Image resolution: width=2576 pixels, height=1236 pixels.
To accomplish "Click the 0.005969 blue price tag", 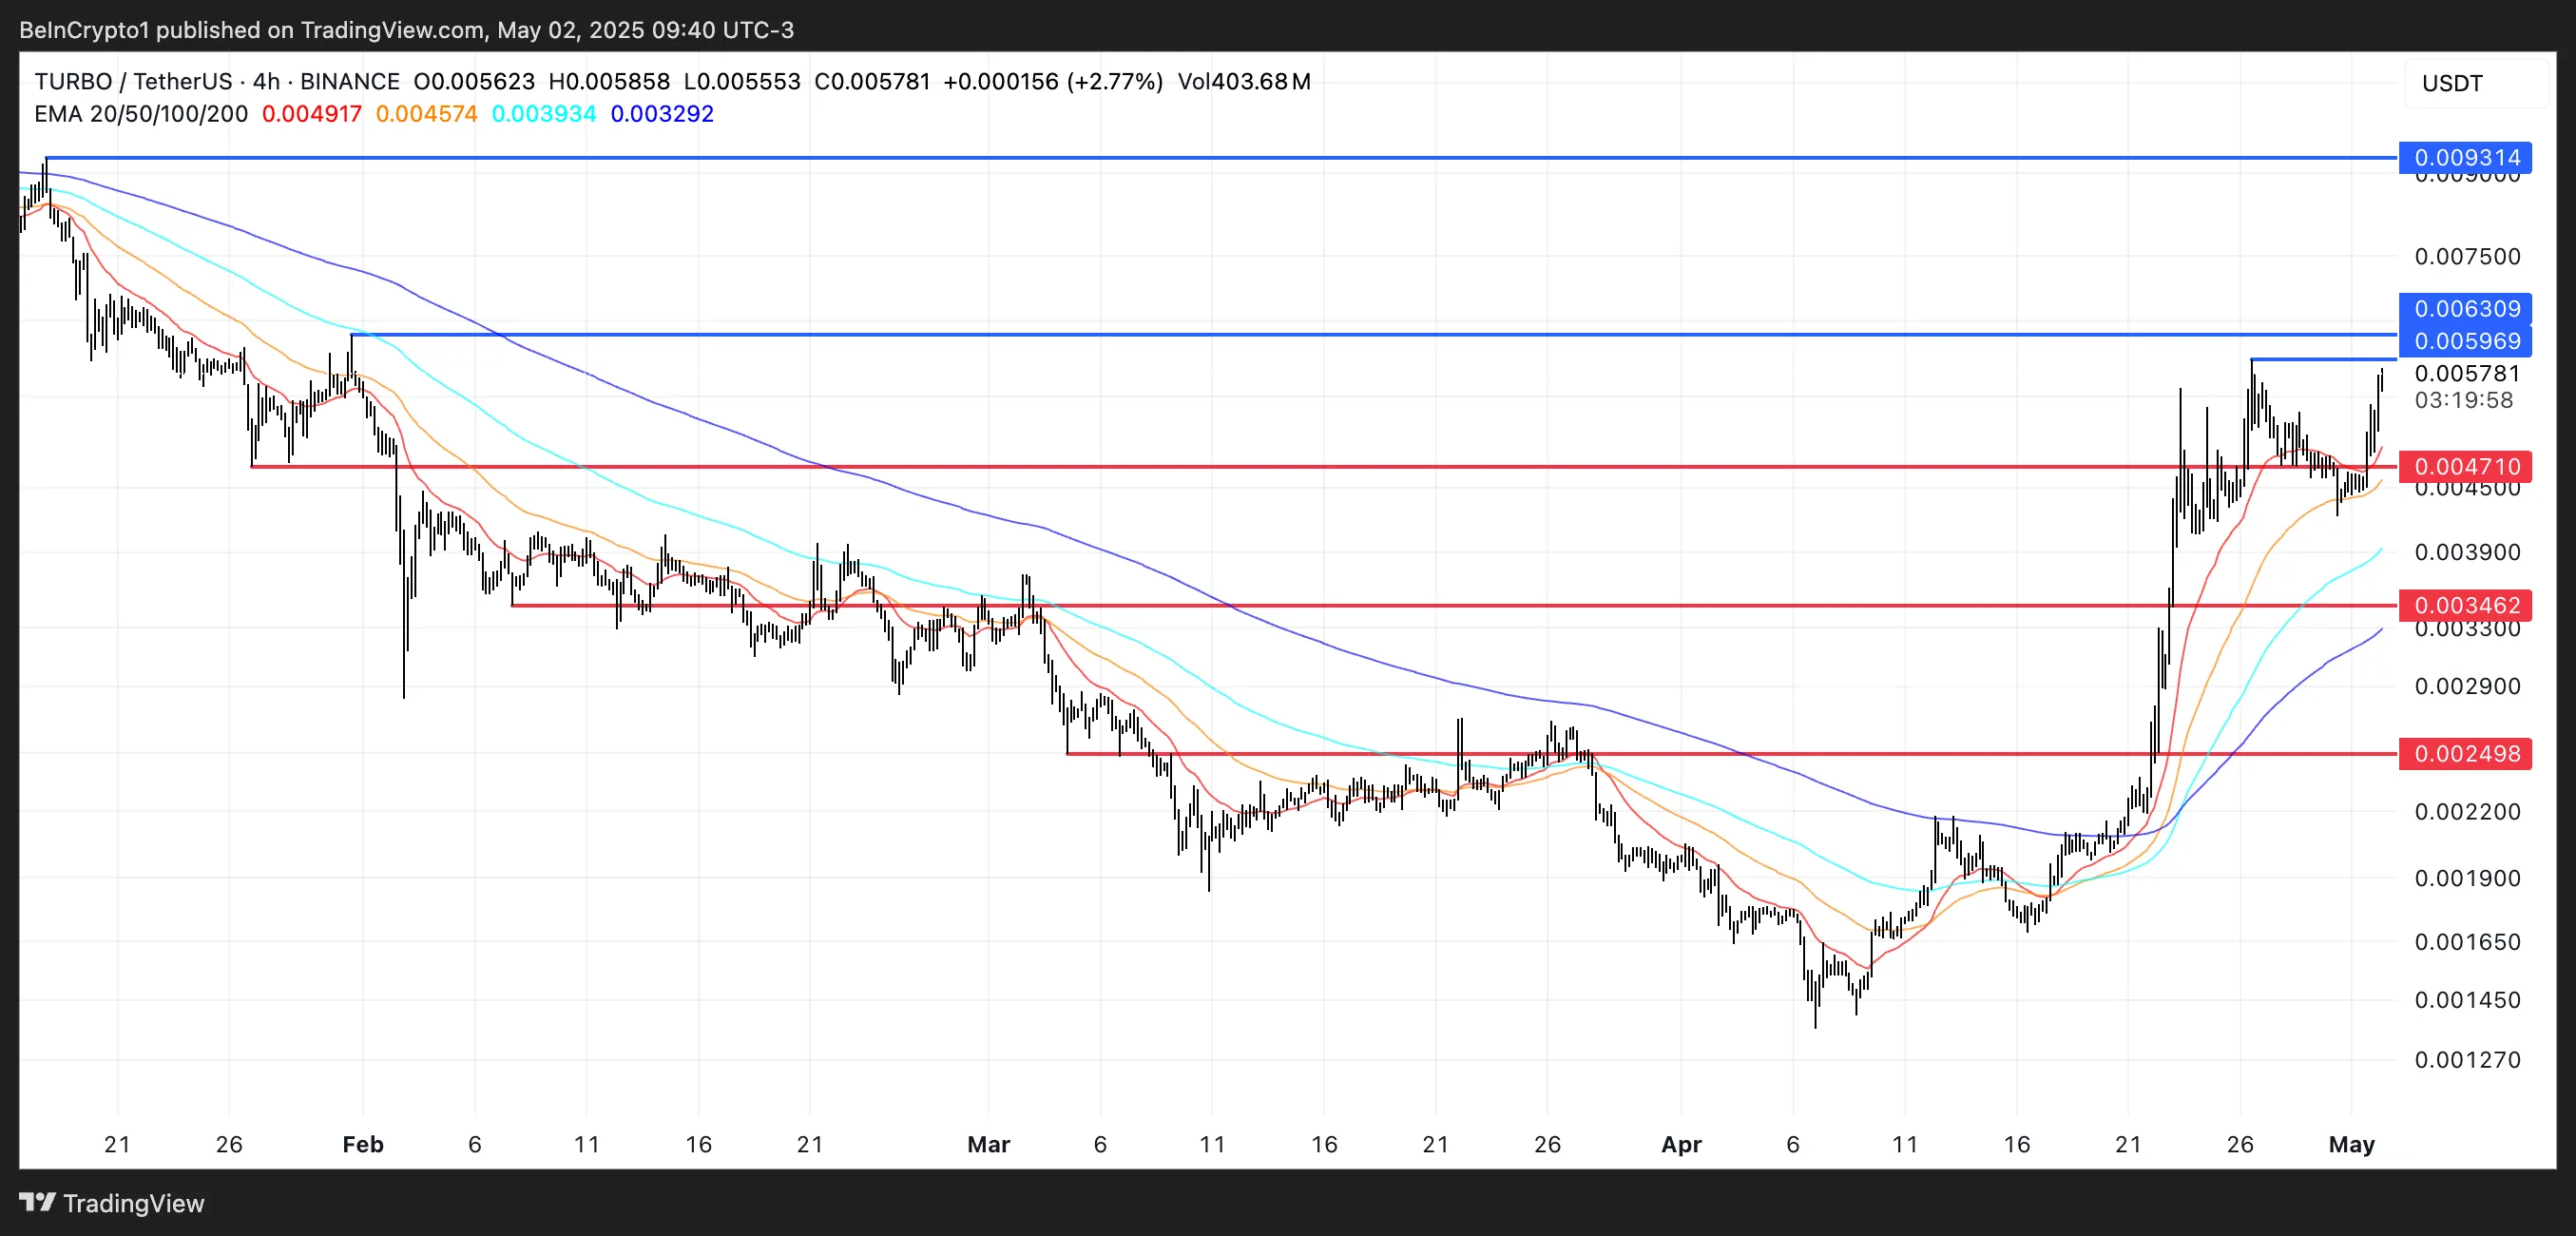I will tap(2465, 341).
